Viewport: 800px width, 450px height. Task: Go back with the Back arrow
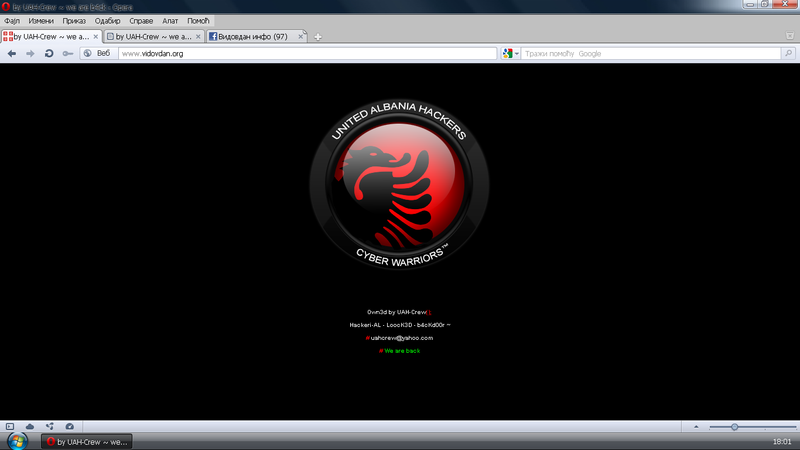tap(12, 54)
